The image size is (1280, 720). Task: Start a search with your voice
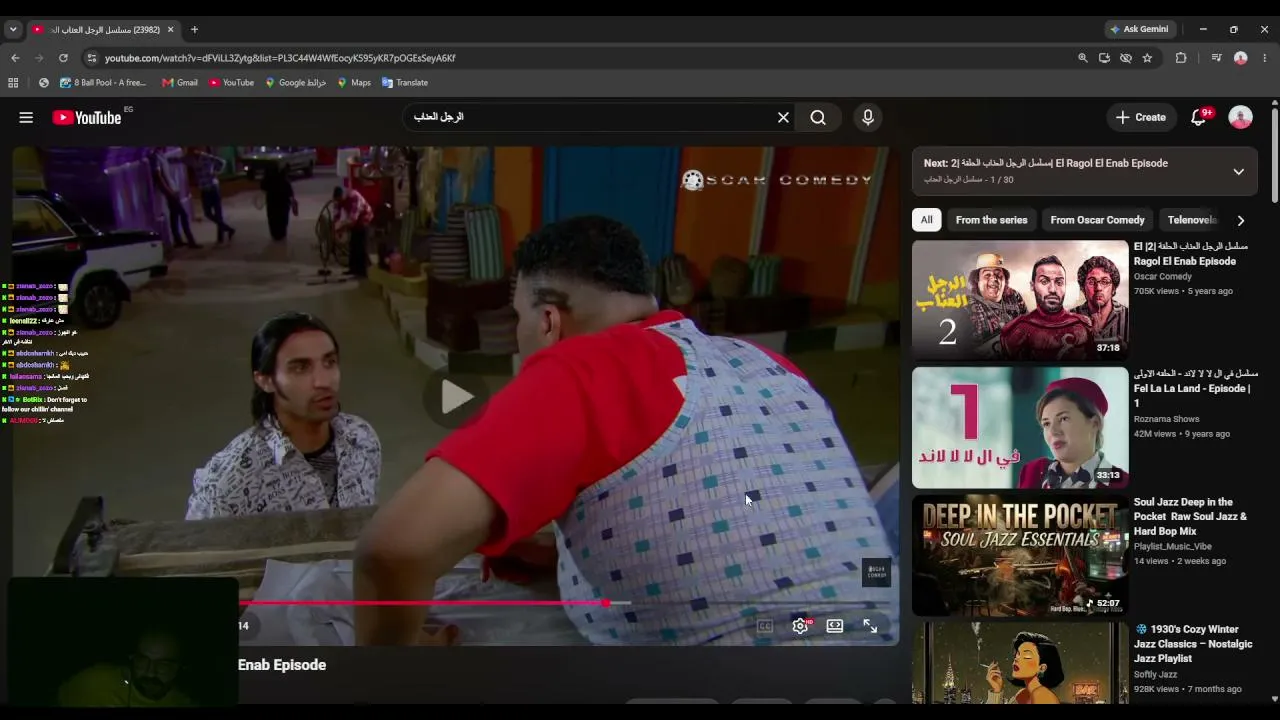pyautogui.click(x=868, y=117)
